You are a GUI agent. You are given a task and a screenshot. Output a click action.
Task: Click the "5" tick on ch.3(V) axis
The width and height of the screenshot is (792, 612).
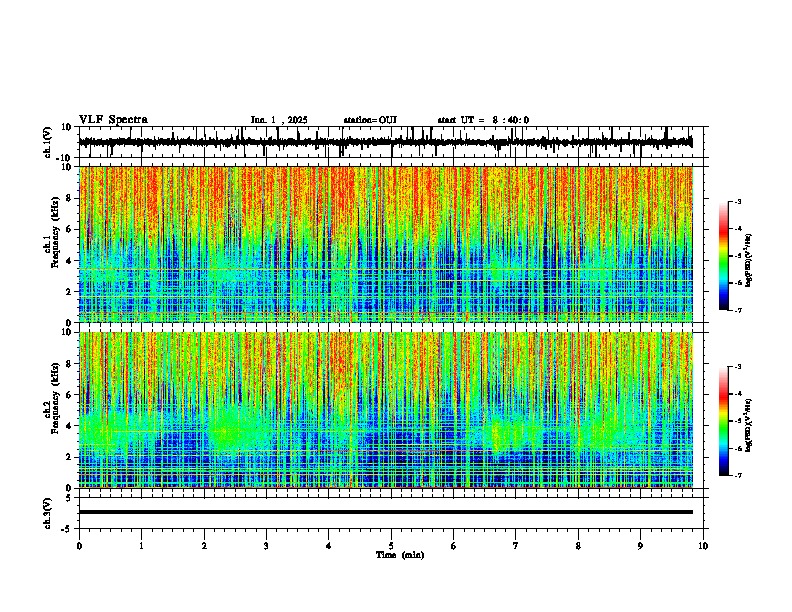coord(70,497)
